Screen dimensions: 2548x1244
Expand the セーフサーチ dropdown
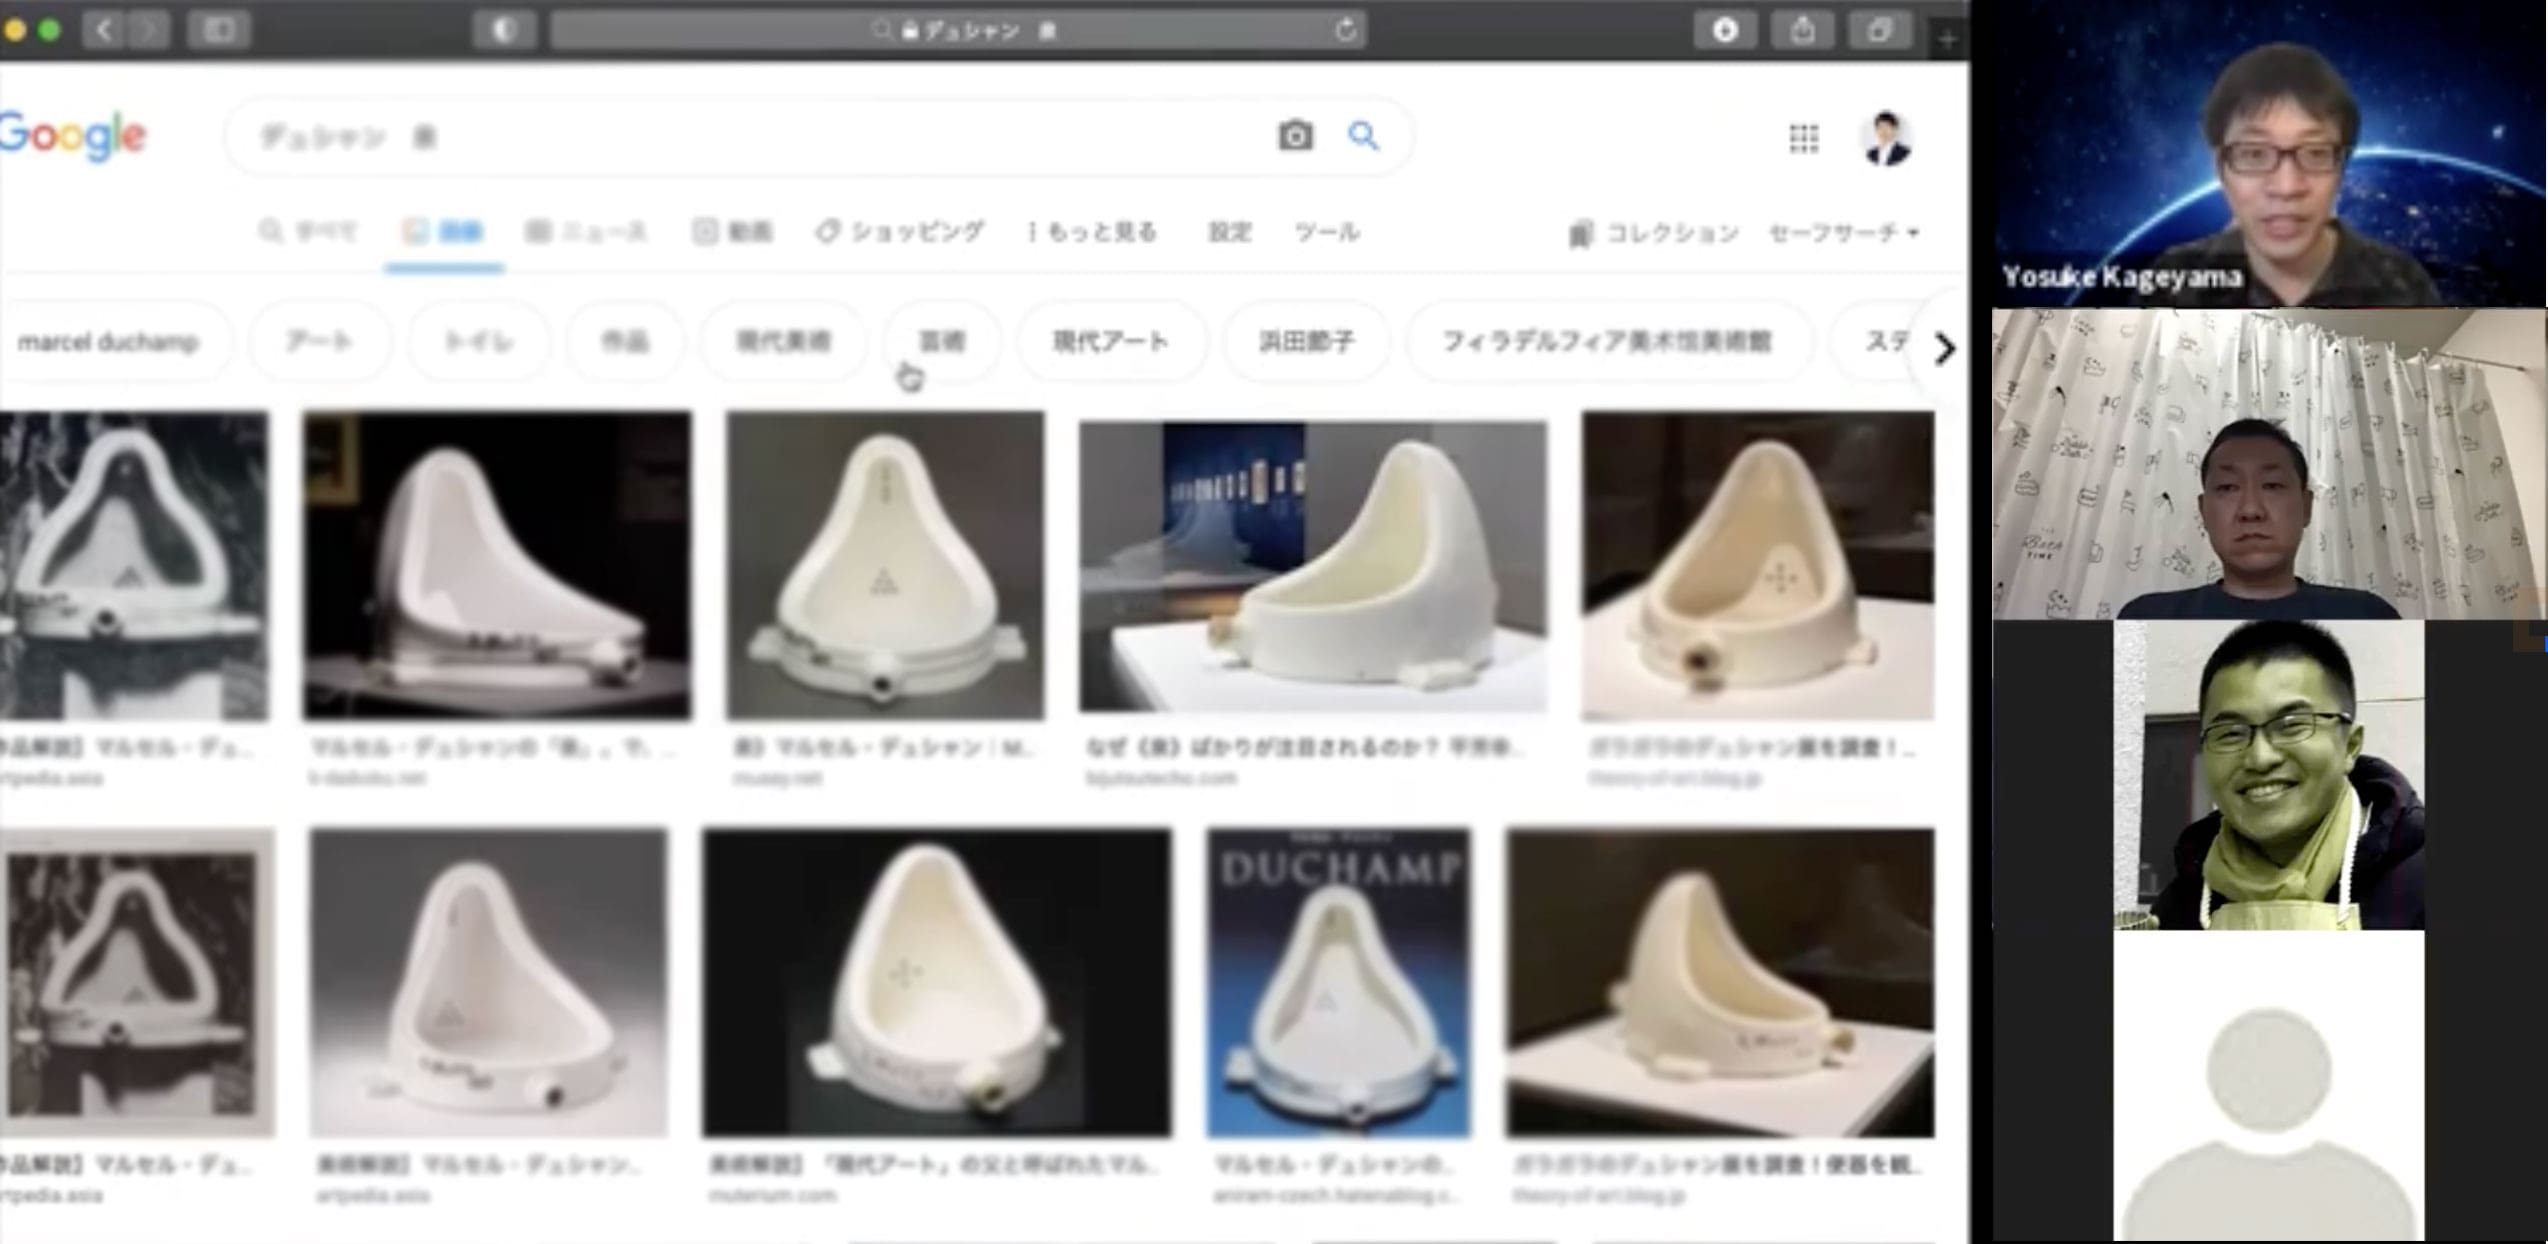(1844, 233)
